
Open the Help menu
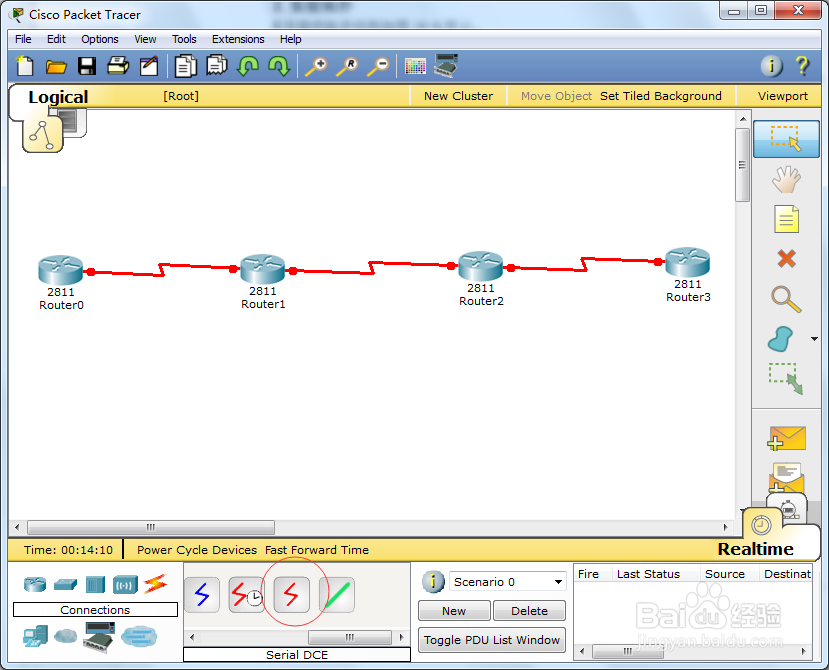(x=290, y=39)
